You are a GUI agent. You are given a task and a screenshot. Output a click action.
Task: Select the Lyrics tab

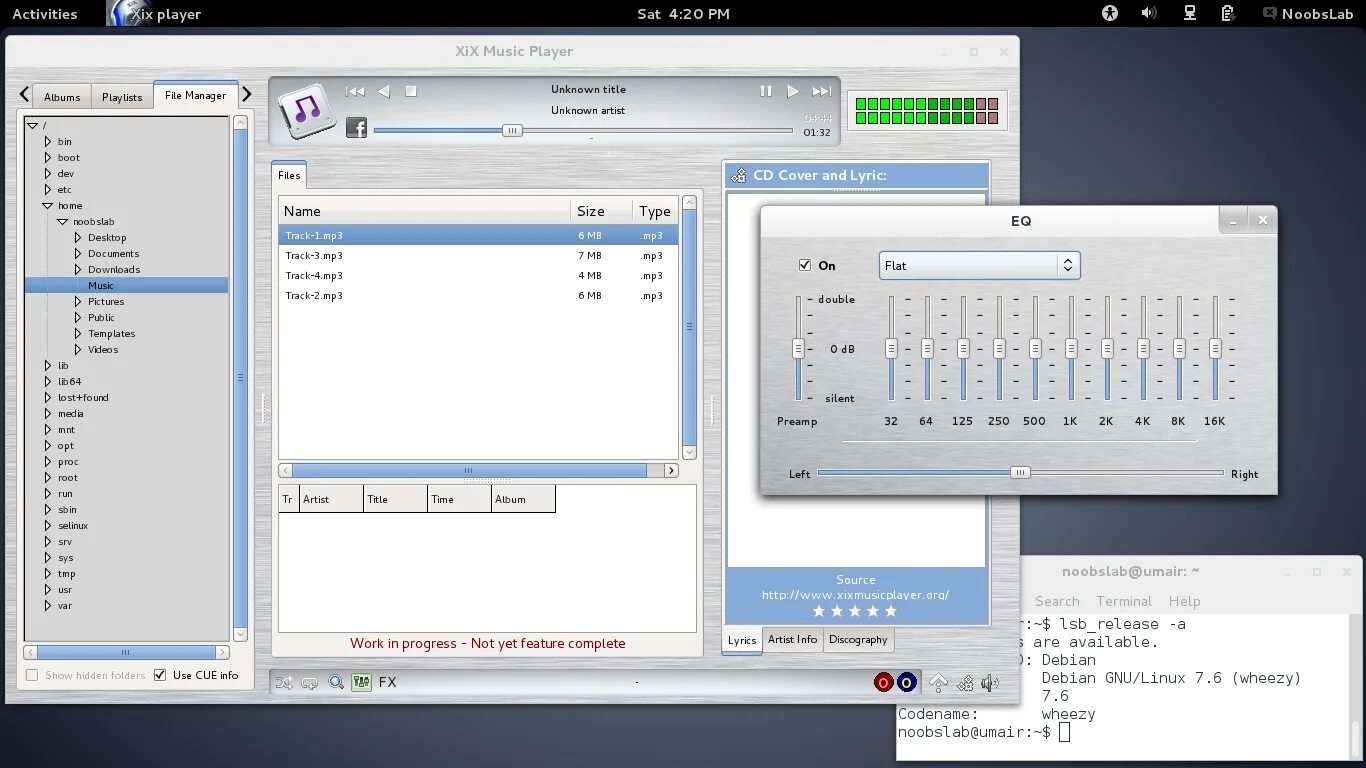point(742,640)
